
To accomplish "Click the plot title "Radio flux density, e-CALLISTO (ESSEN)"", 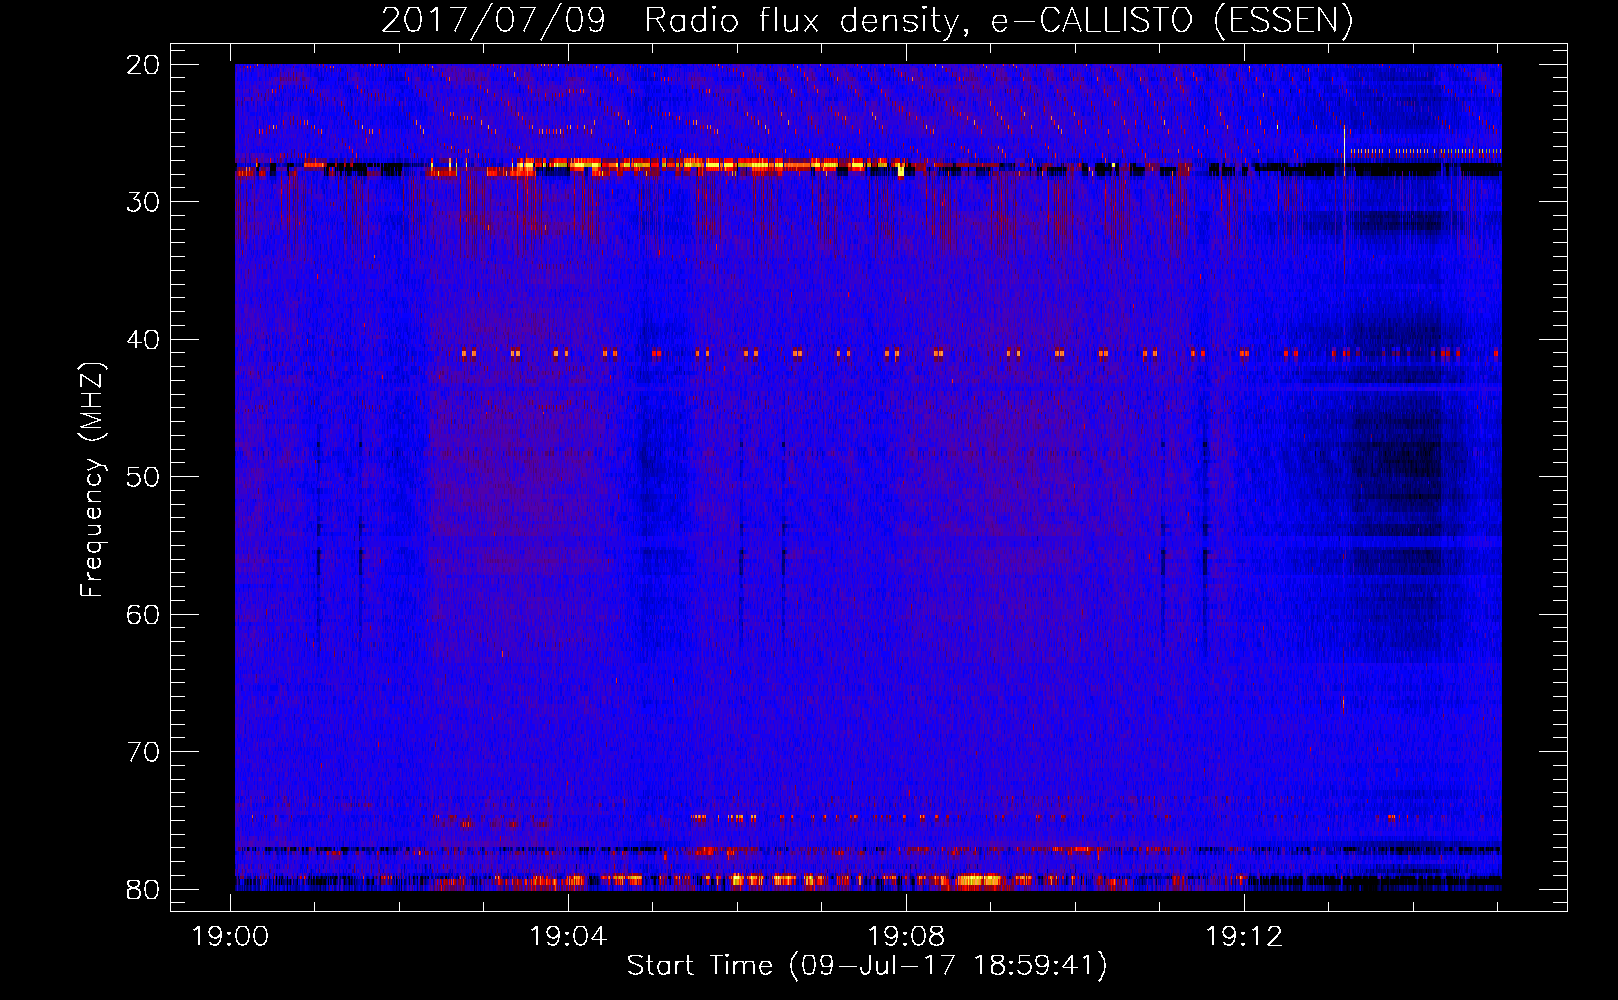I will pos(998,20).
